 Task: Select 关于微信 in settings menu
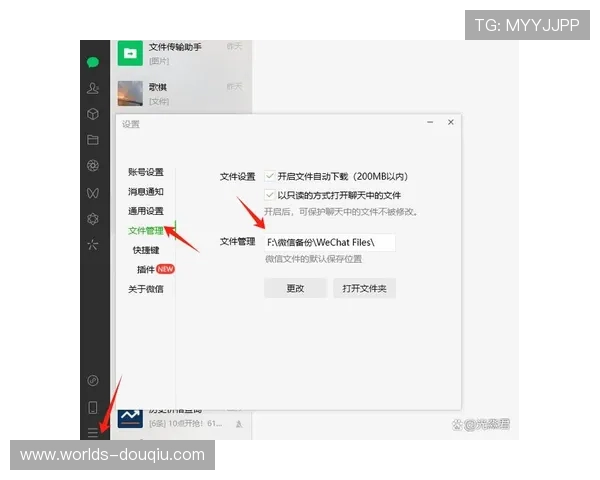coord(146,289)
